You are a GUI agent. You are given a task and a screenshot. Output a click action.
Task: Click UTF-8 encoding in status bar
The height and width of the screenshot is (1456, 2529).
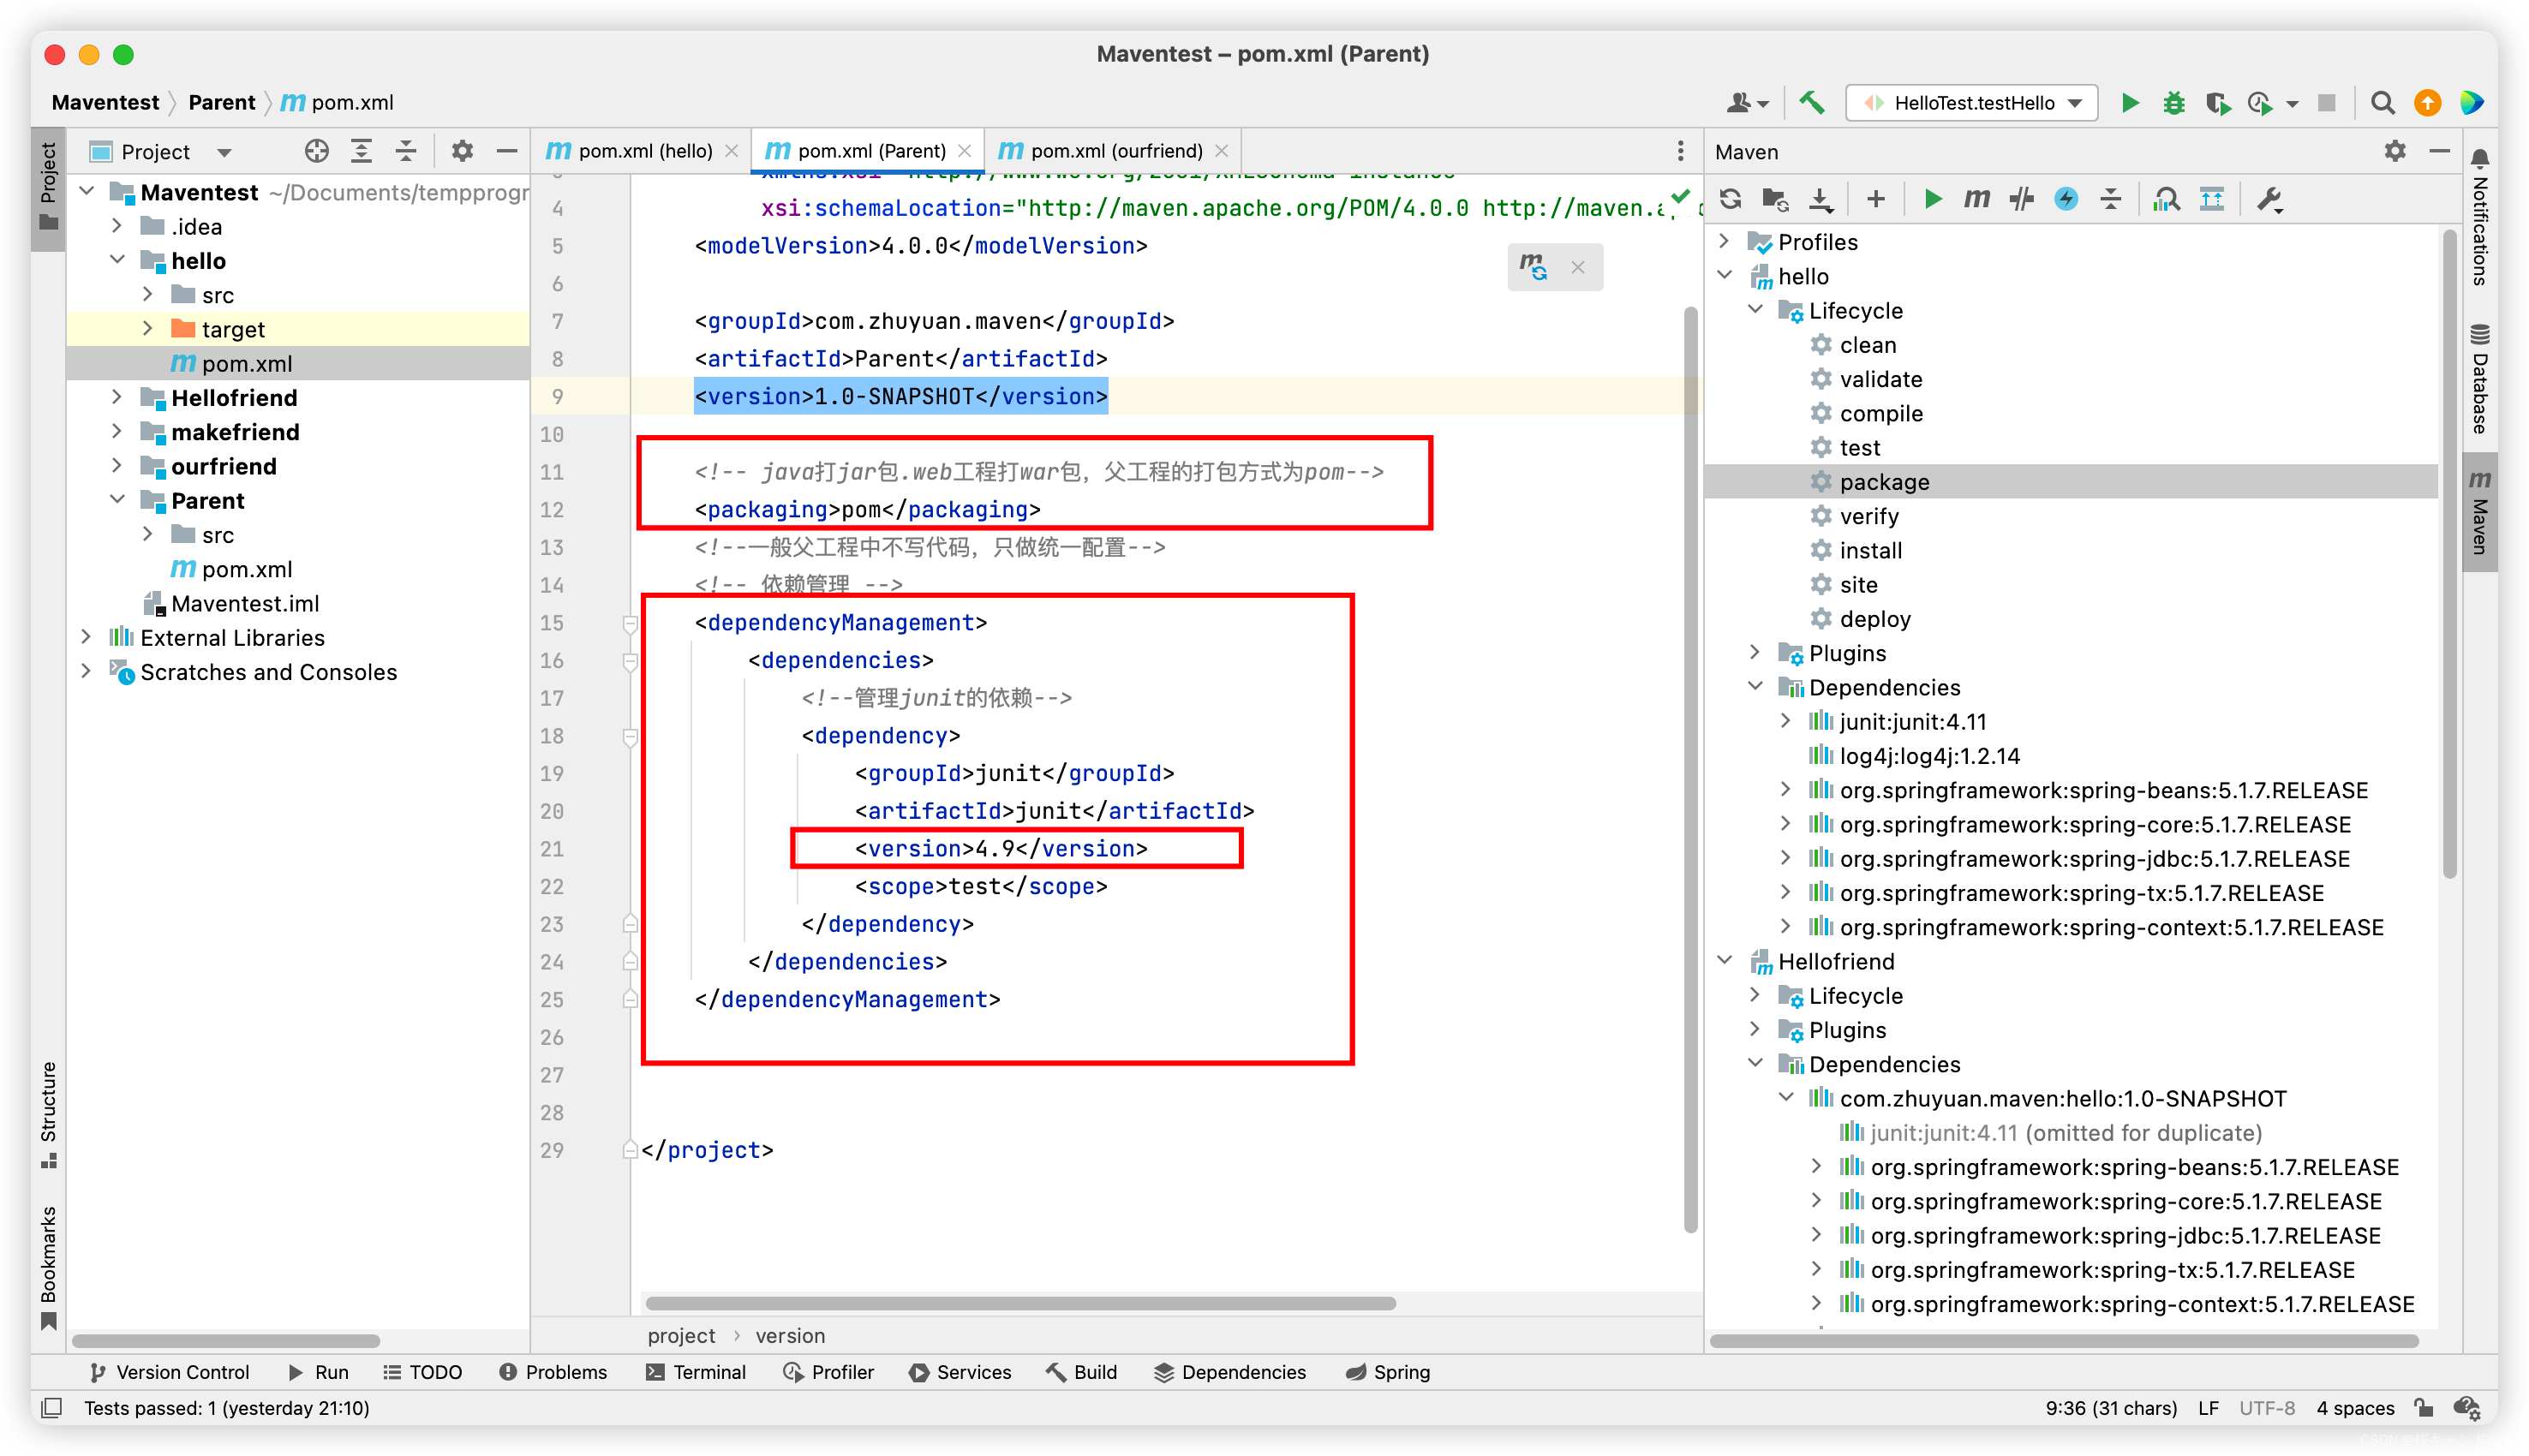point(2267,1408)
